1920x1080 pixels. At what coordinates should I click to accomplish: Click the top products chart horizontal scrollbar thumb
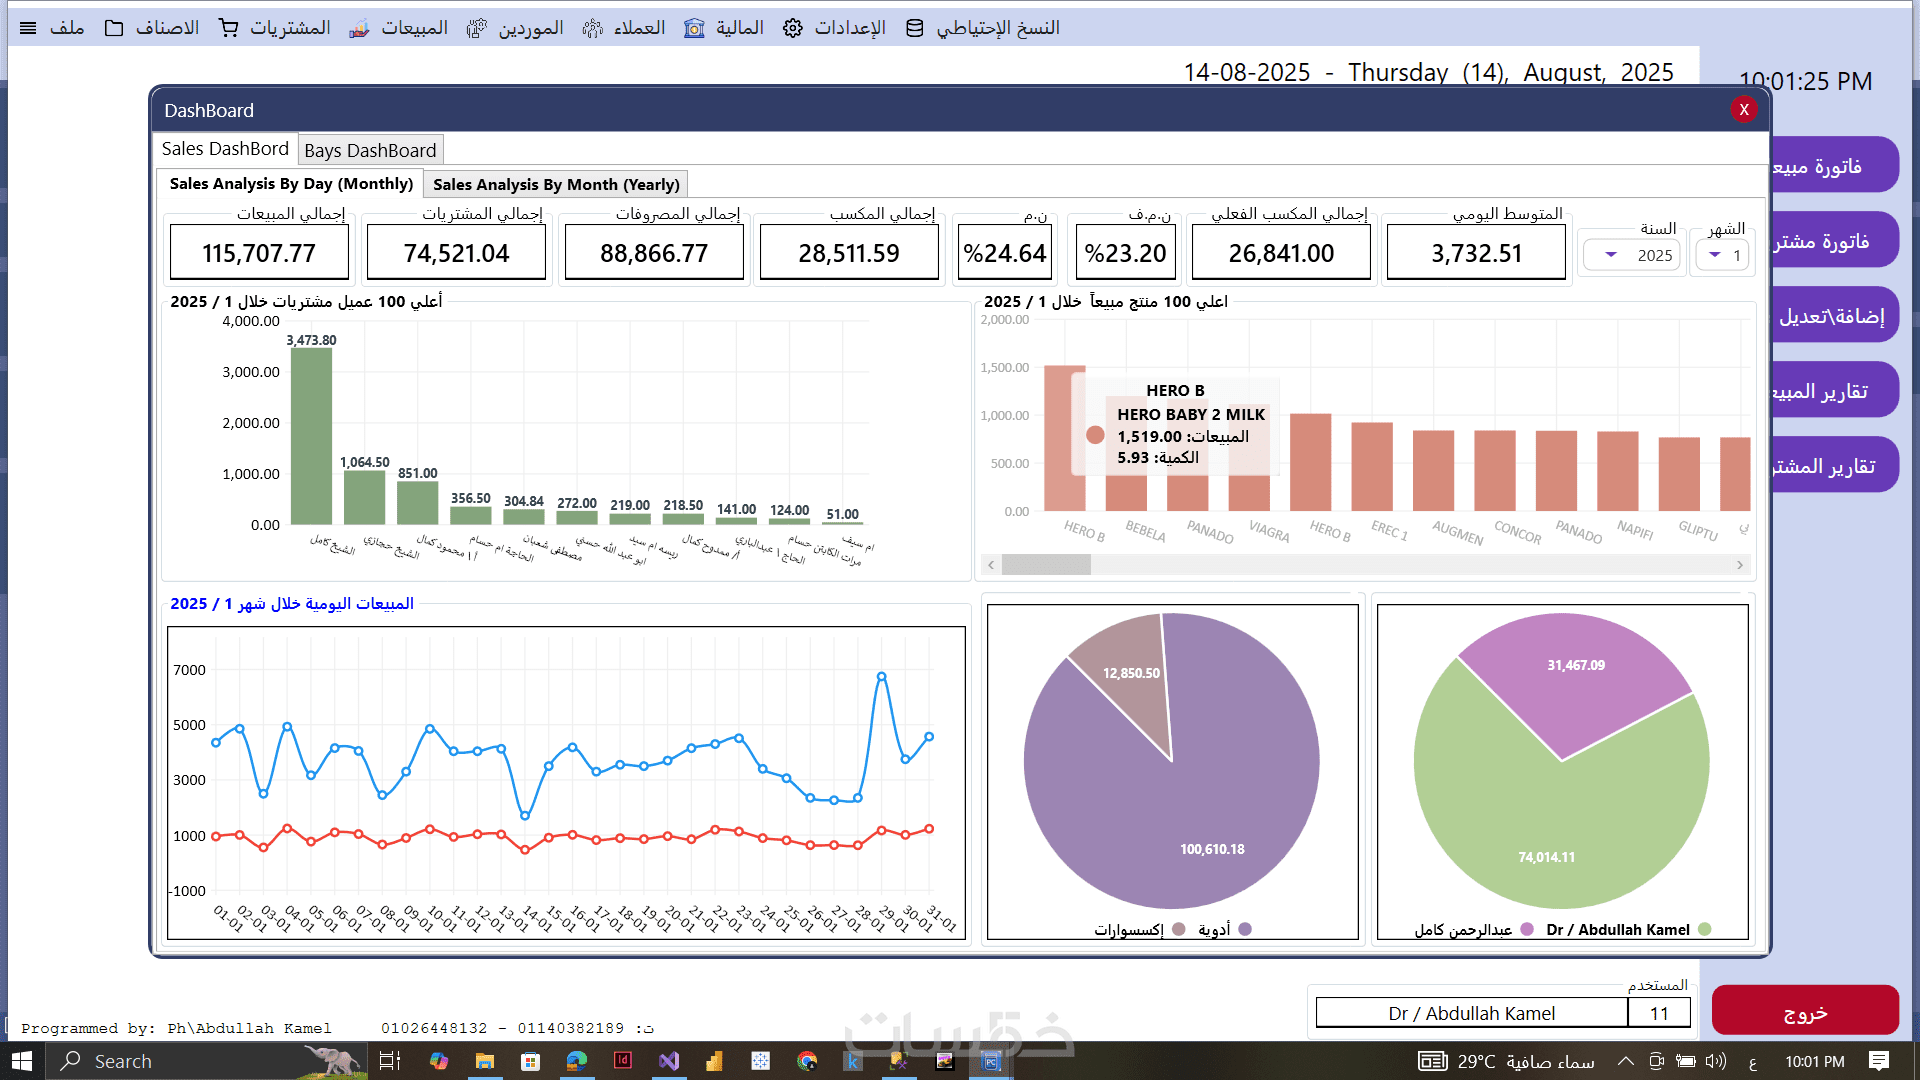pyautogui.click(x=1046, y=565)
